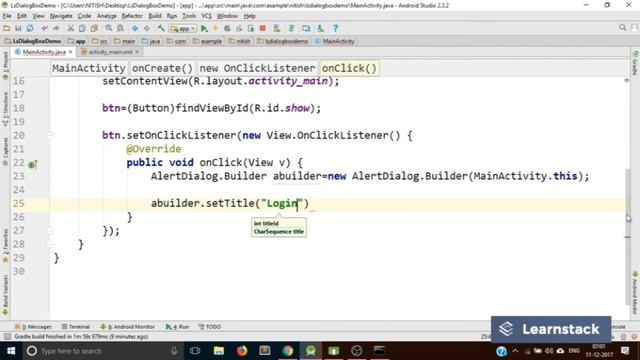Click the Windows Start button
The width and height of the screenshot is (640, 360).
pos(11,351)
